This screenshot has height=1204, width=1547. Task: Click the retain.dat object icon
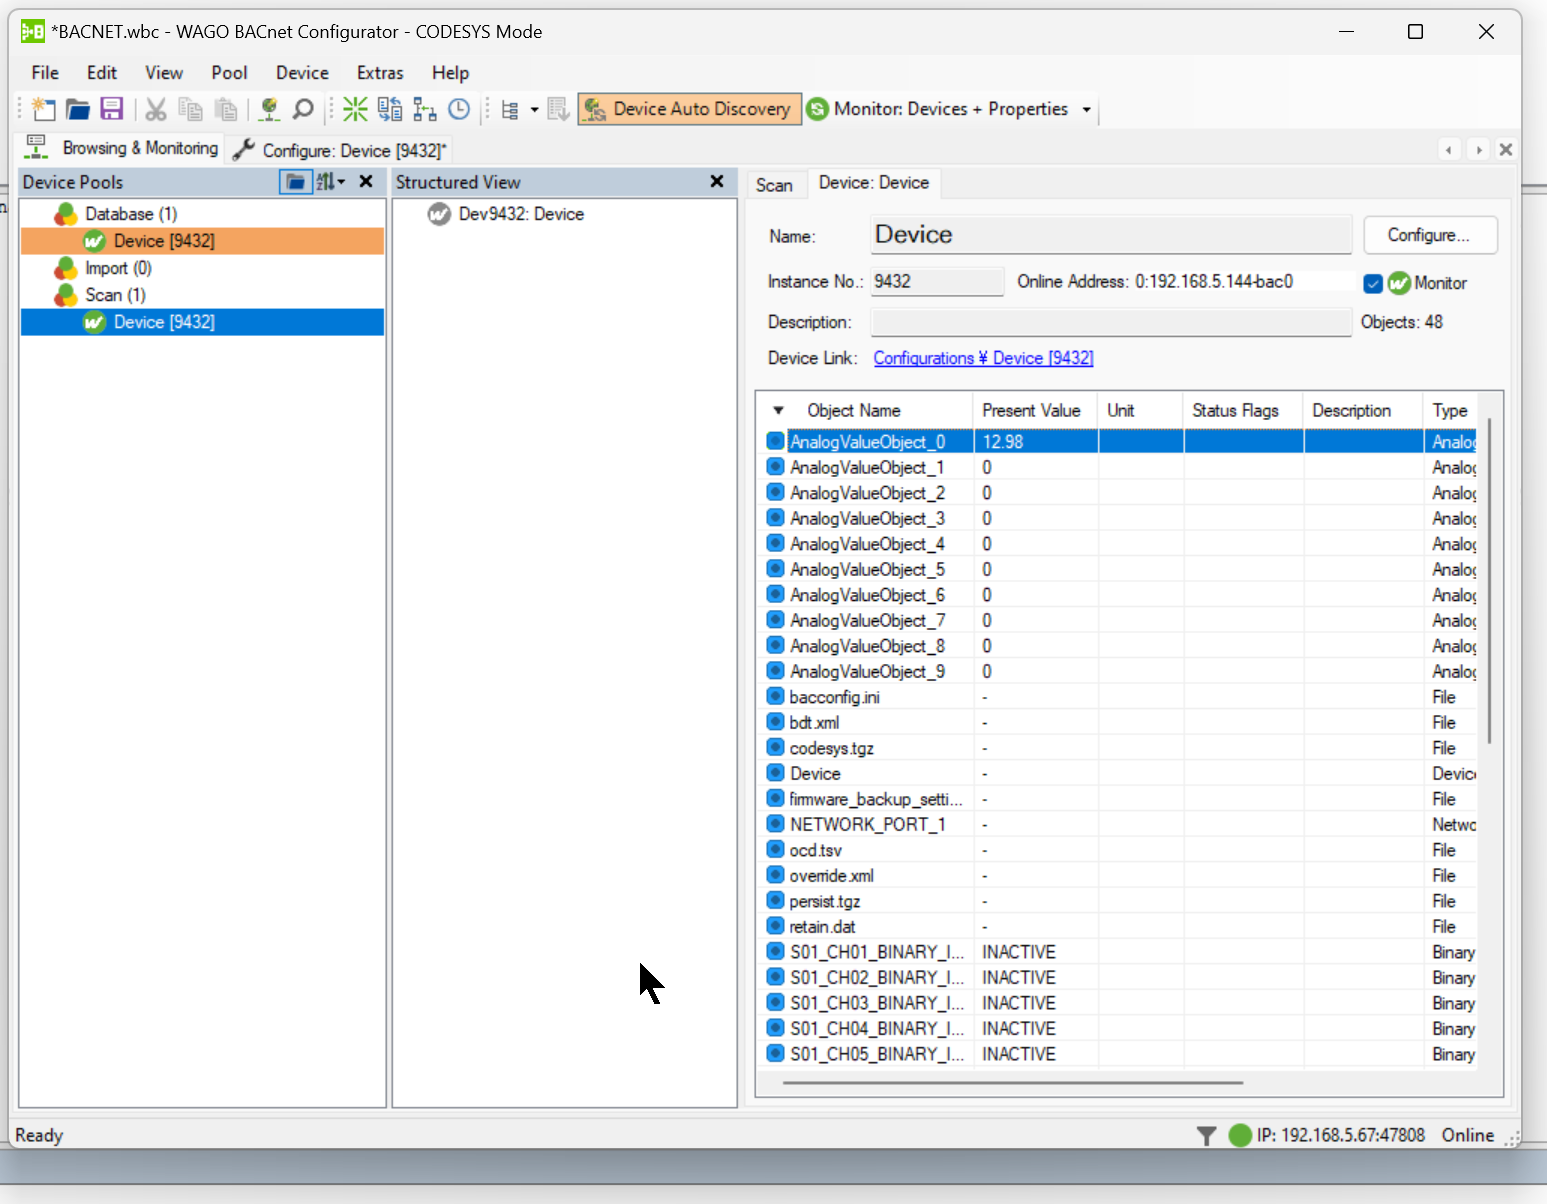pyautogui.click(x=775, y=926)
